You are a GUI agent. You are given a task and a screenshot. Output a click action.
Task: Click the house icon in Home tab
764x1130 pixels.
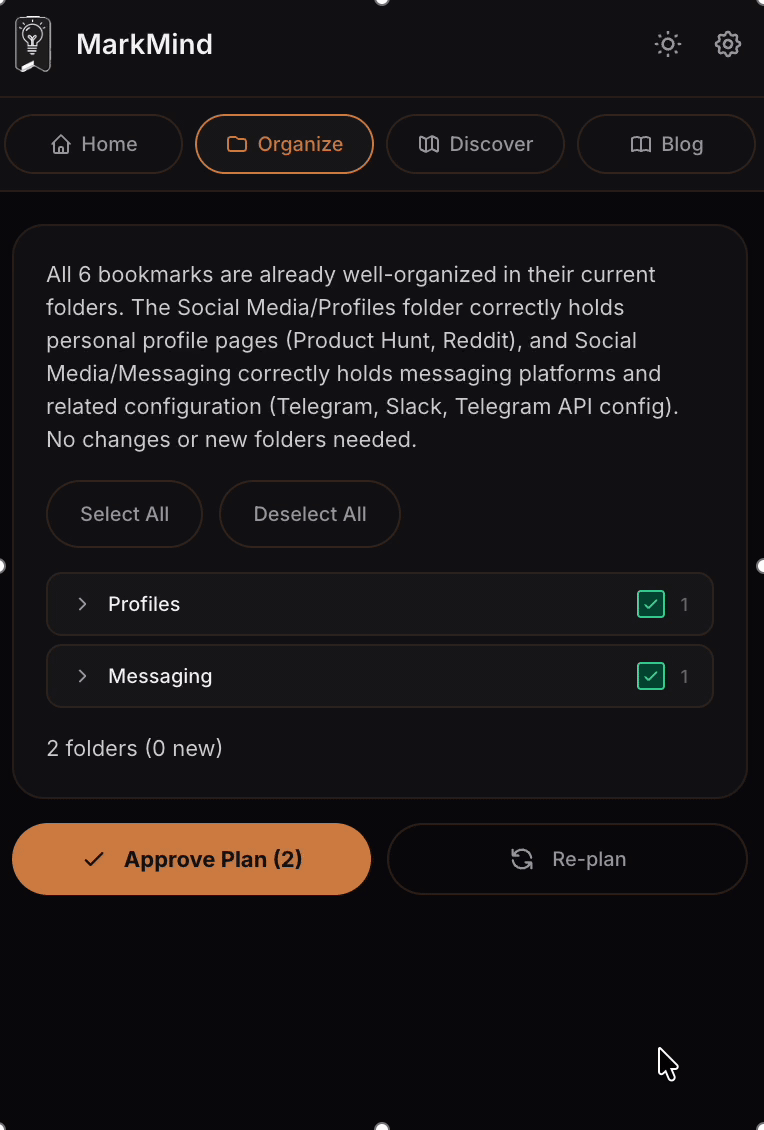[61, 144]
